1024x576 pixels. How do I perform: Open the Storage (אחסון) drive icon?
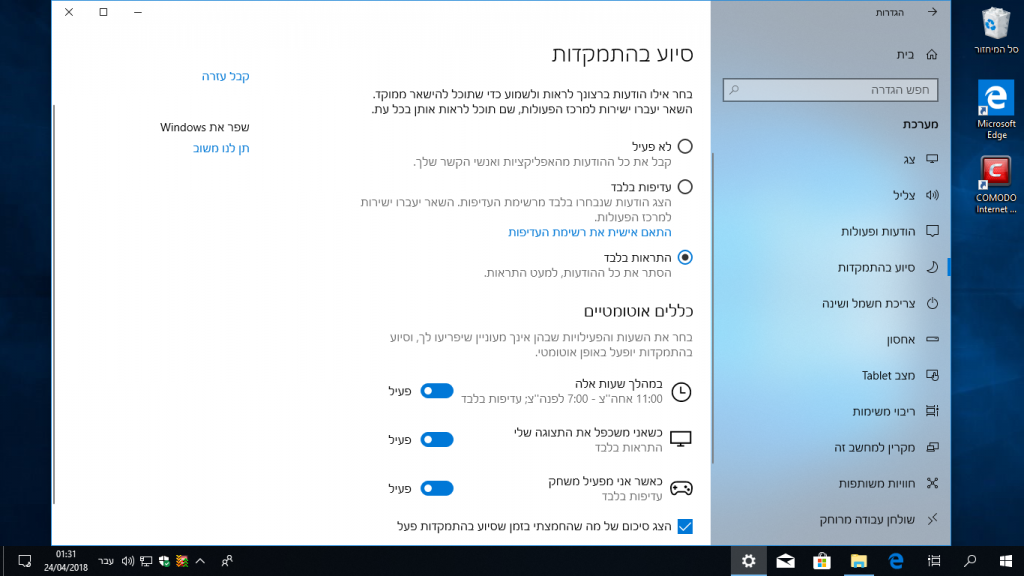tap(932, 340)
